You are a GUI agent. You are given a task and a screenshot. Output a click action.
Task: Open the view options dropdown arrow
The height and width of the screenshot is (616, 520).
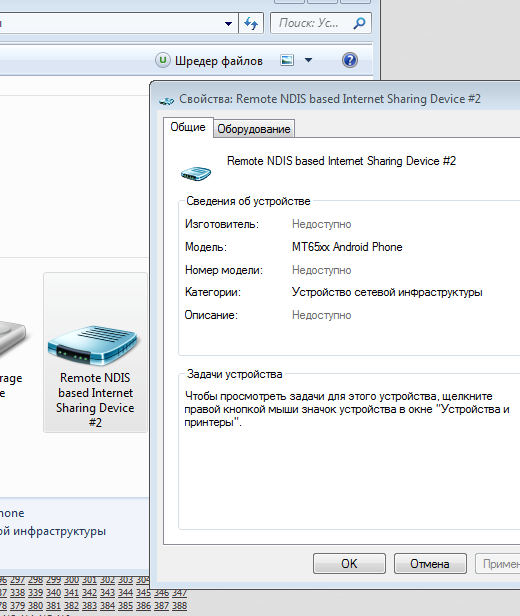click(x=308, y=60)
